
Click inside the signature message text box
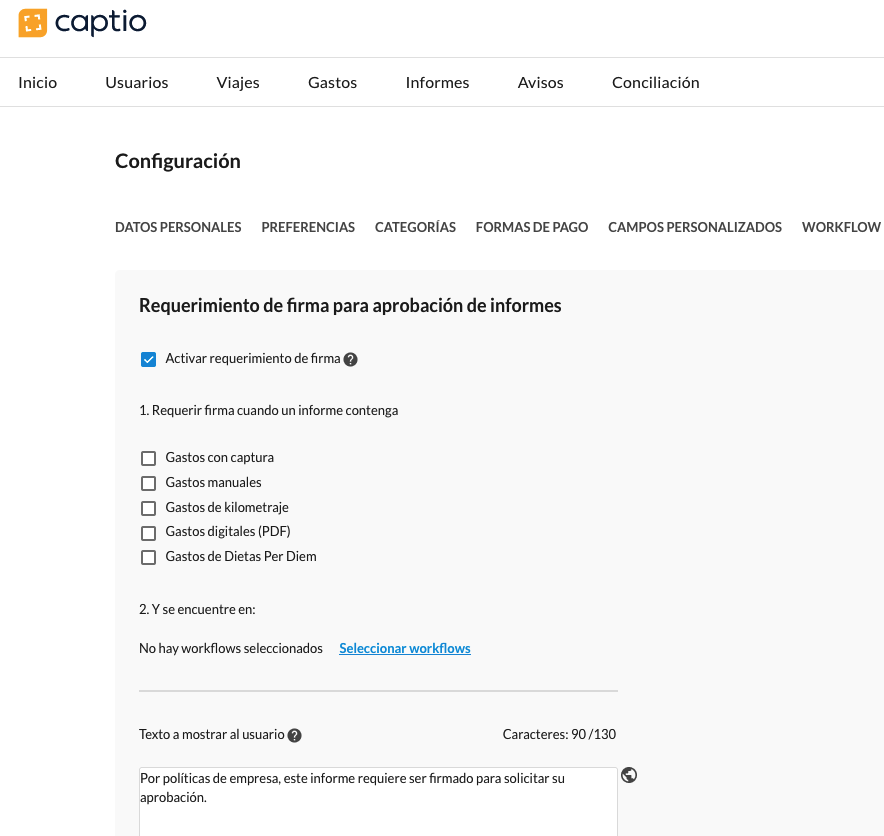(378, 800)
